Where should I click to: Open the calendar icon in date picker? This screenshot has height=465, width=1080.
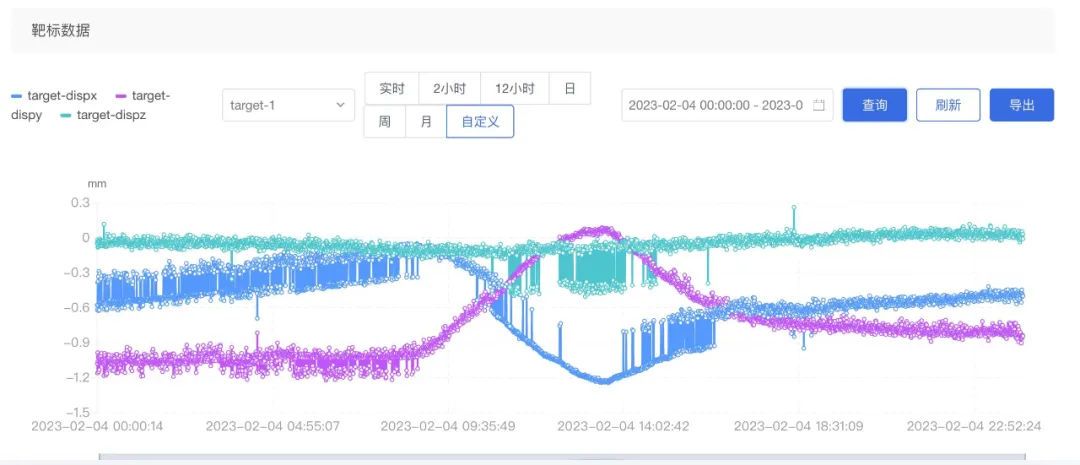click(x=819, y=105)
